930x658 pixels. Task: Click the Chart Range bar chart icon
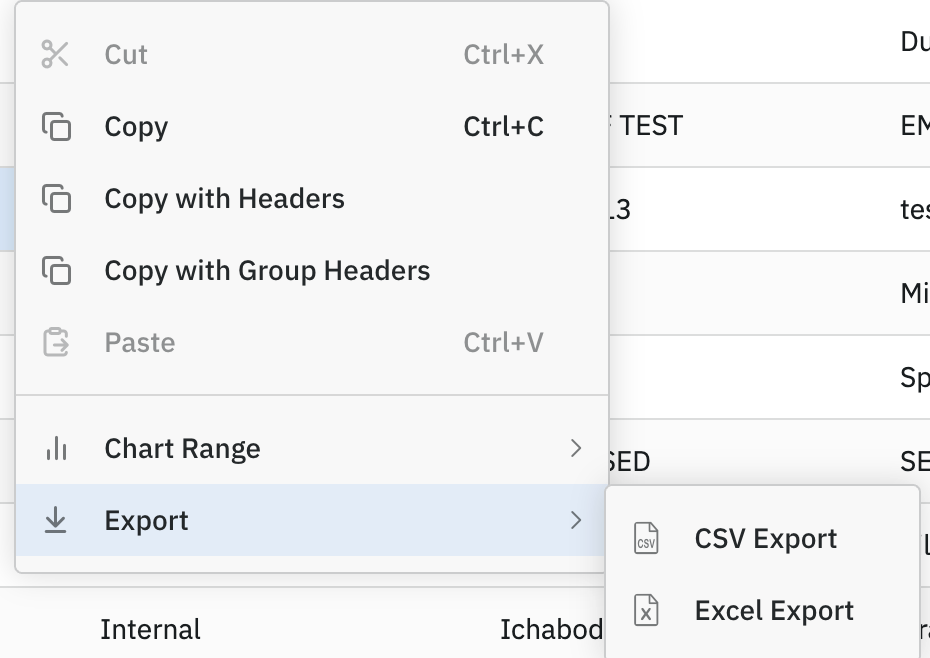pos(56,449)
